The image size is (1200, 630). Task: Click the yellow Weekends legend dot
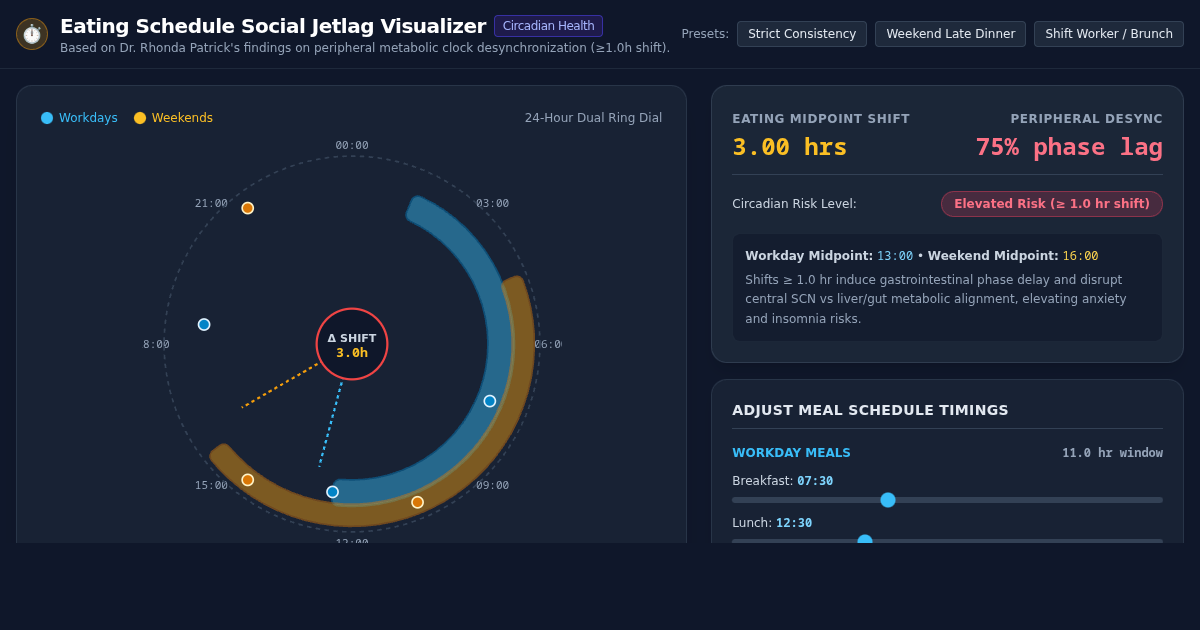[140, 118]
